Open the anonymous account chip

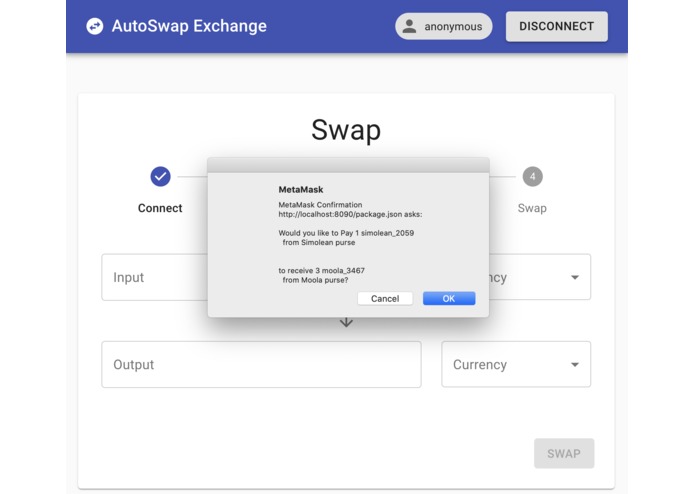(444, 26)
